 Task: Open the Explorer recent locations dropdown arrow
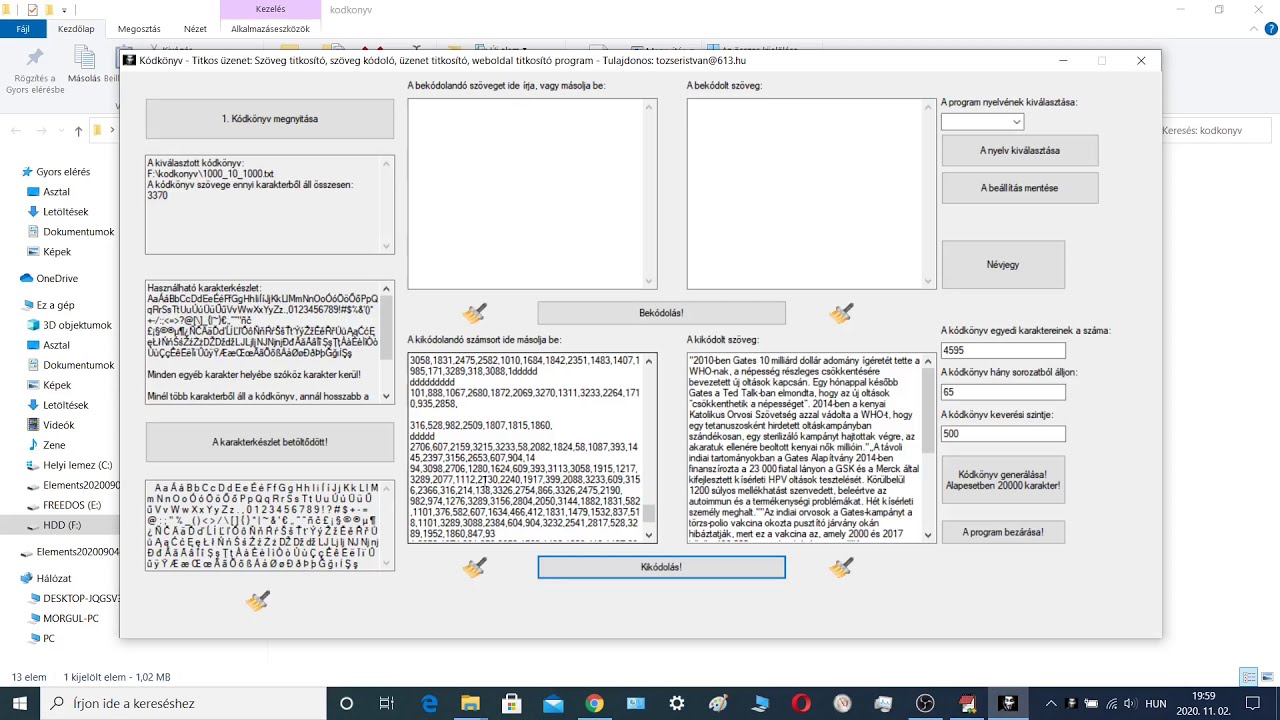pos(61,131)
